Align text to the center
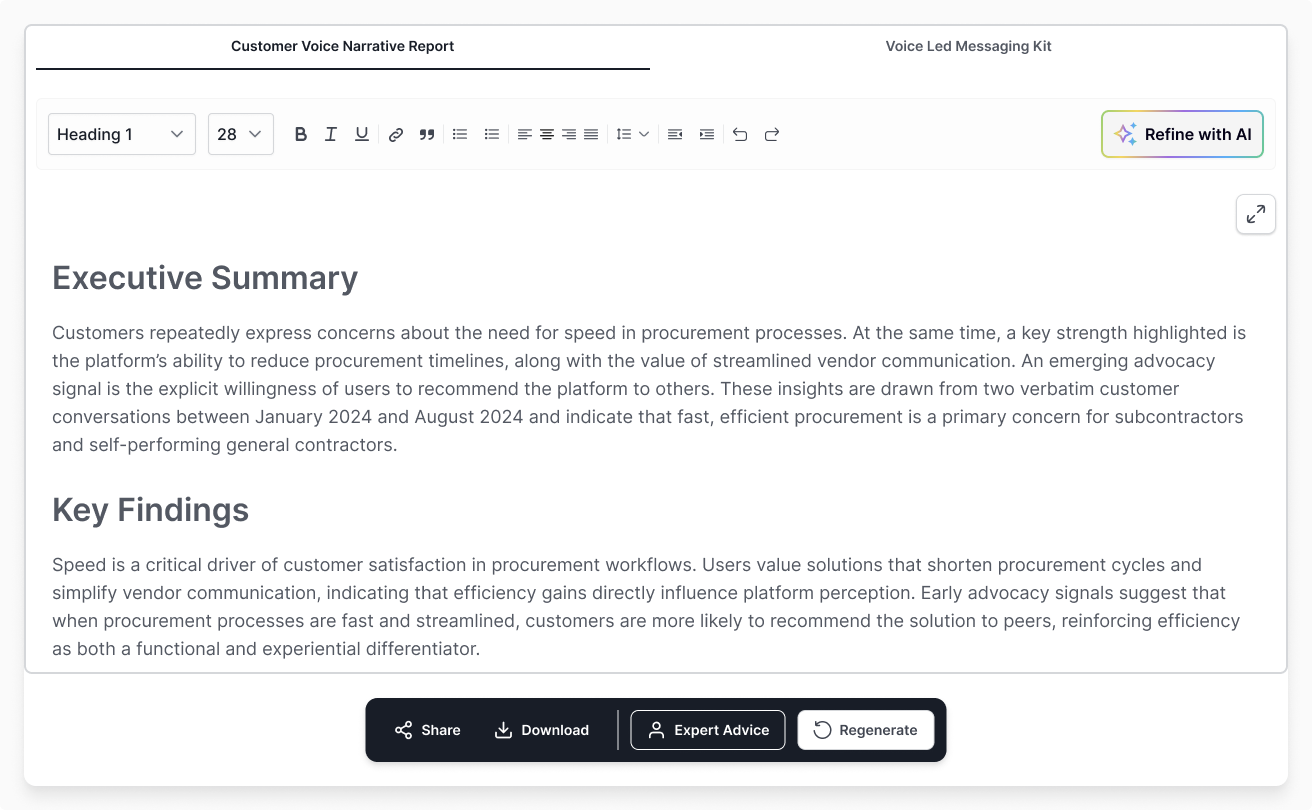Viewport: 1312px width, 810px height. pyautogui.click(x=546, y=133)
